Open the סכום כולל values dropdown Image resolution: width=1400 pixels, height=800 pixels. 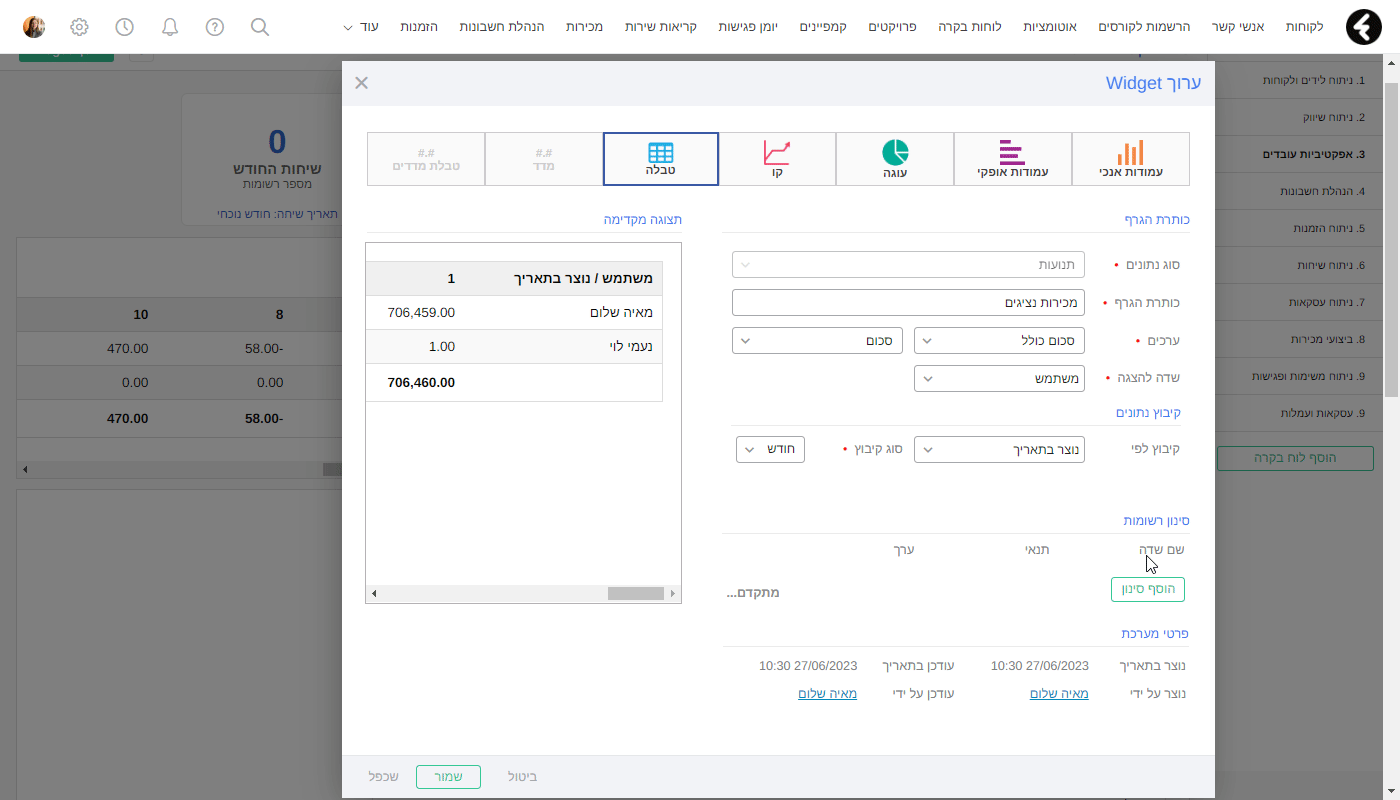click(999, 341)
